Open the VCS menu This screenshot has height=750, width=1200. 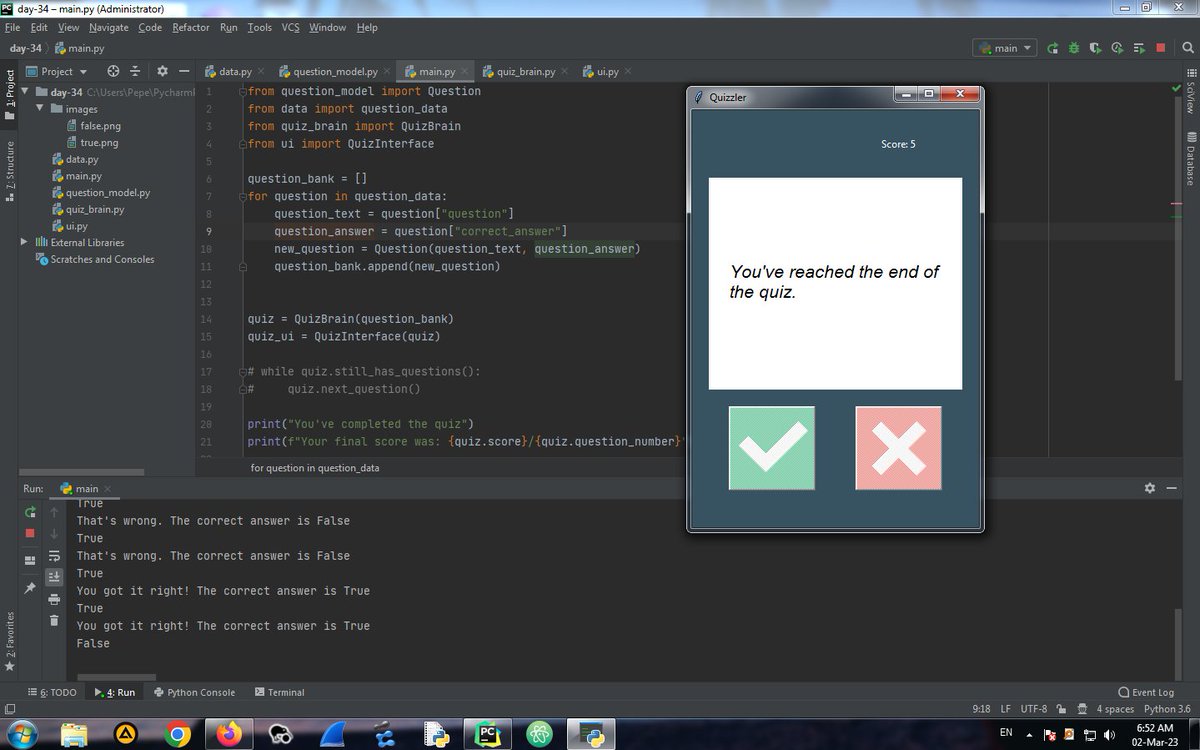[x=290, y=27]
